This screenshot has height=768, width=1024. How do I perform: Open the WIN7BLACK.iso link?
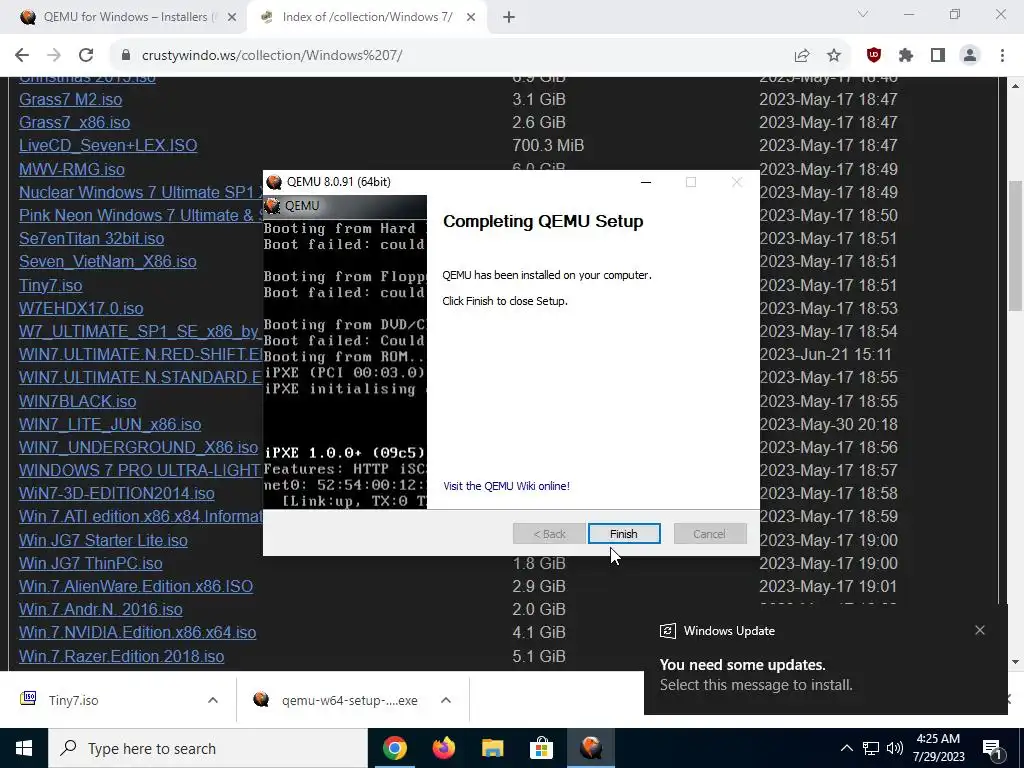pyautogui.click(x=78, y=401)
